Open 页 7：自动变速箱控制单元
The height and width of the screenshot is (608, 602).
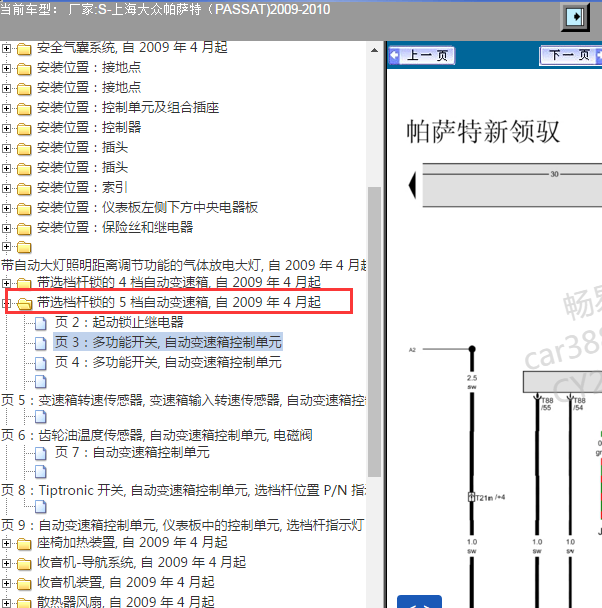[132, 453]
